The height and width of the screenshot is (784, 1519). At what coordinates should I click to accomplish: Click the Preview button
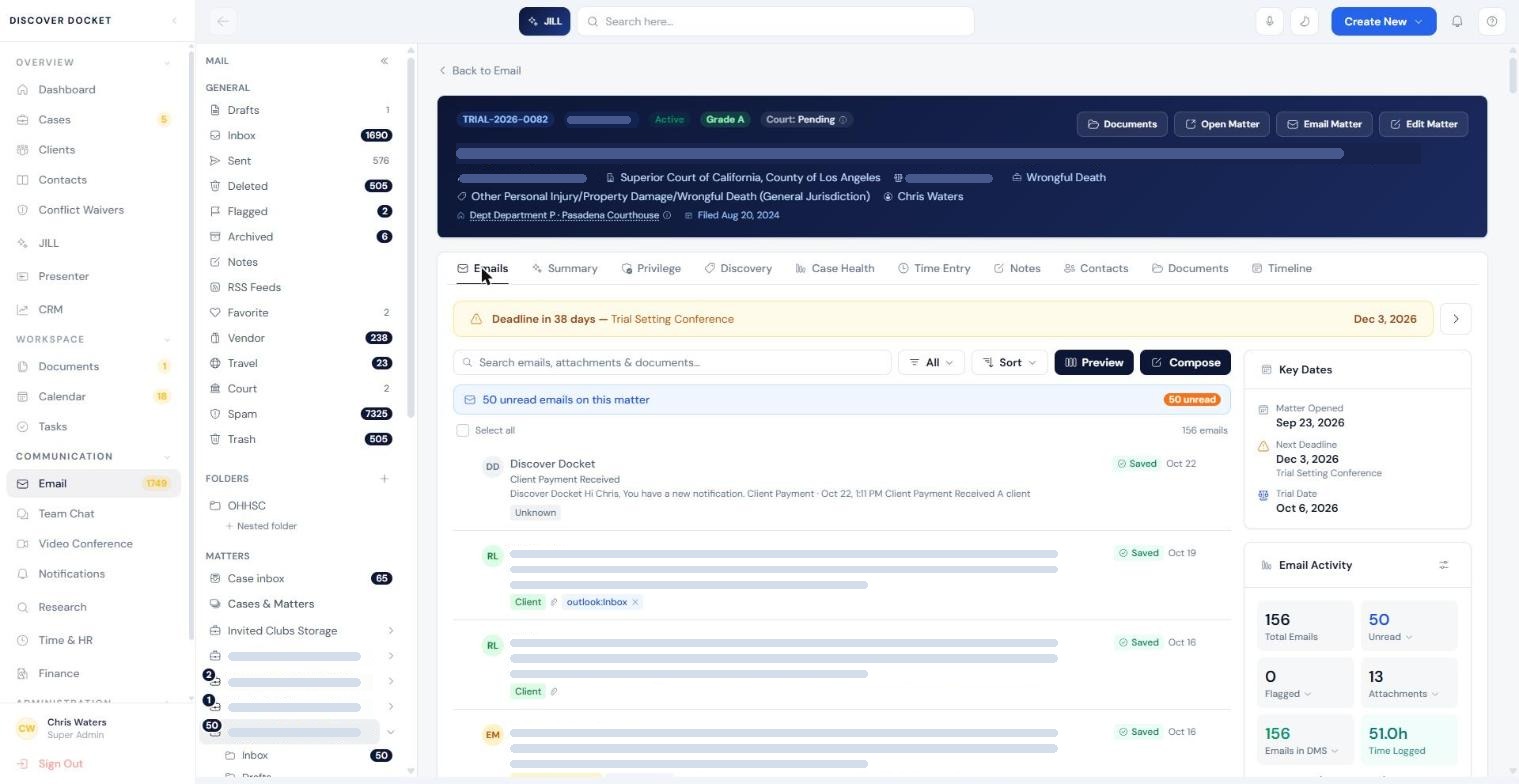click(1093, 363)
